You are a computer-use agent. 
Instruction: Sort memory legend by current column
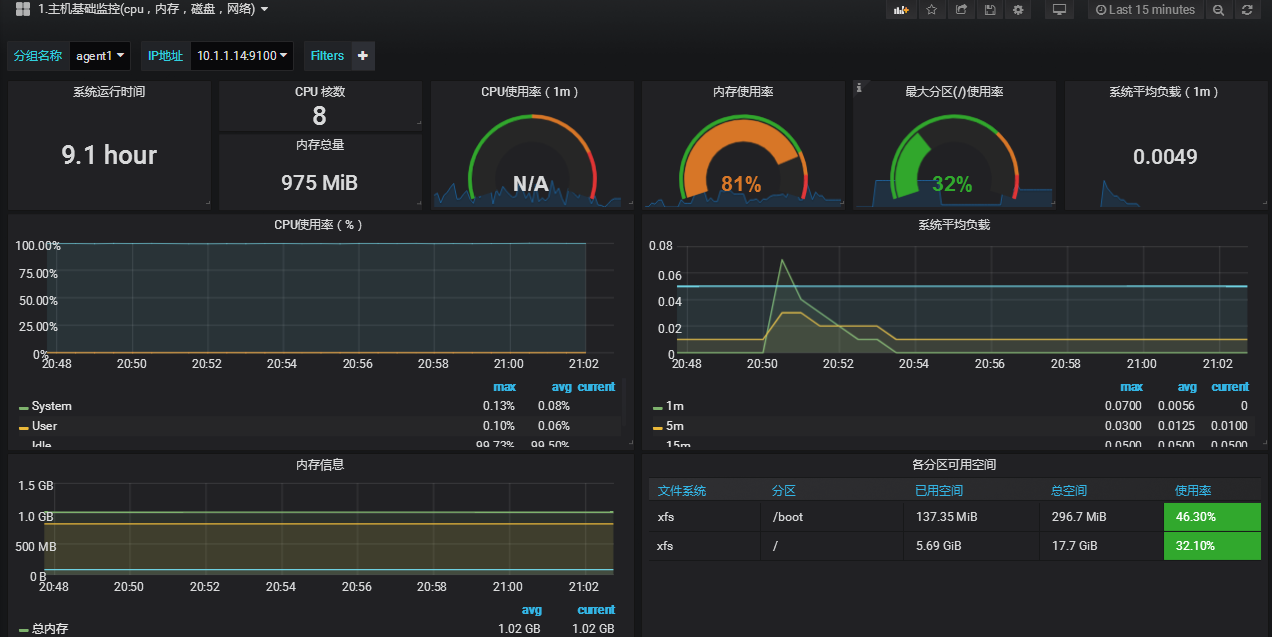(x=596, y=610)
